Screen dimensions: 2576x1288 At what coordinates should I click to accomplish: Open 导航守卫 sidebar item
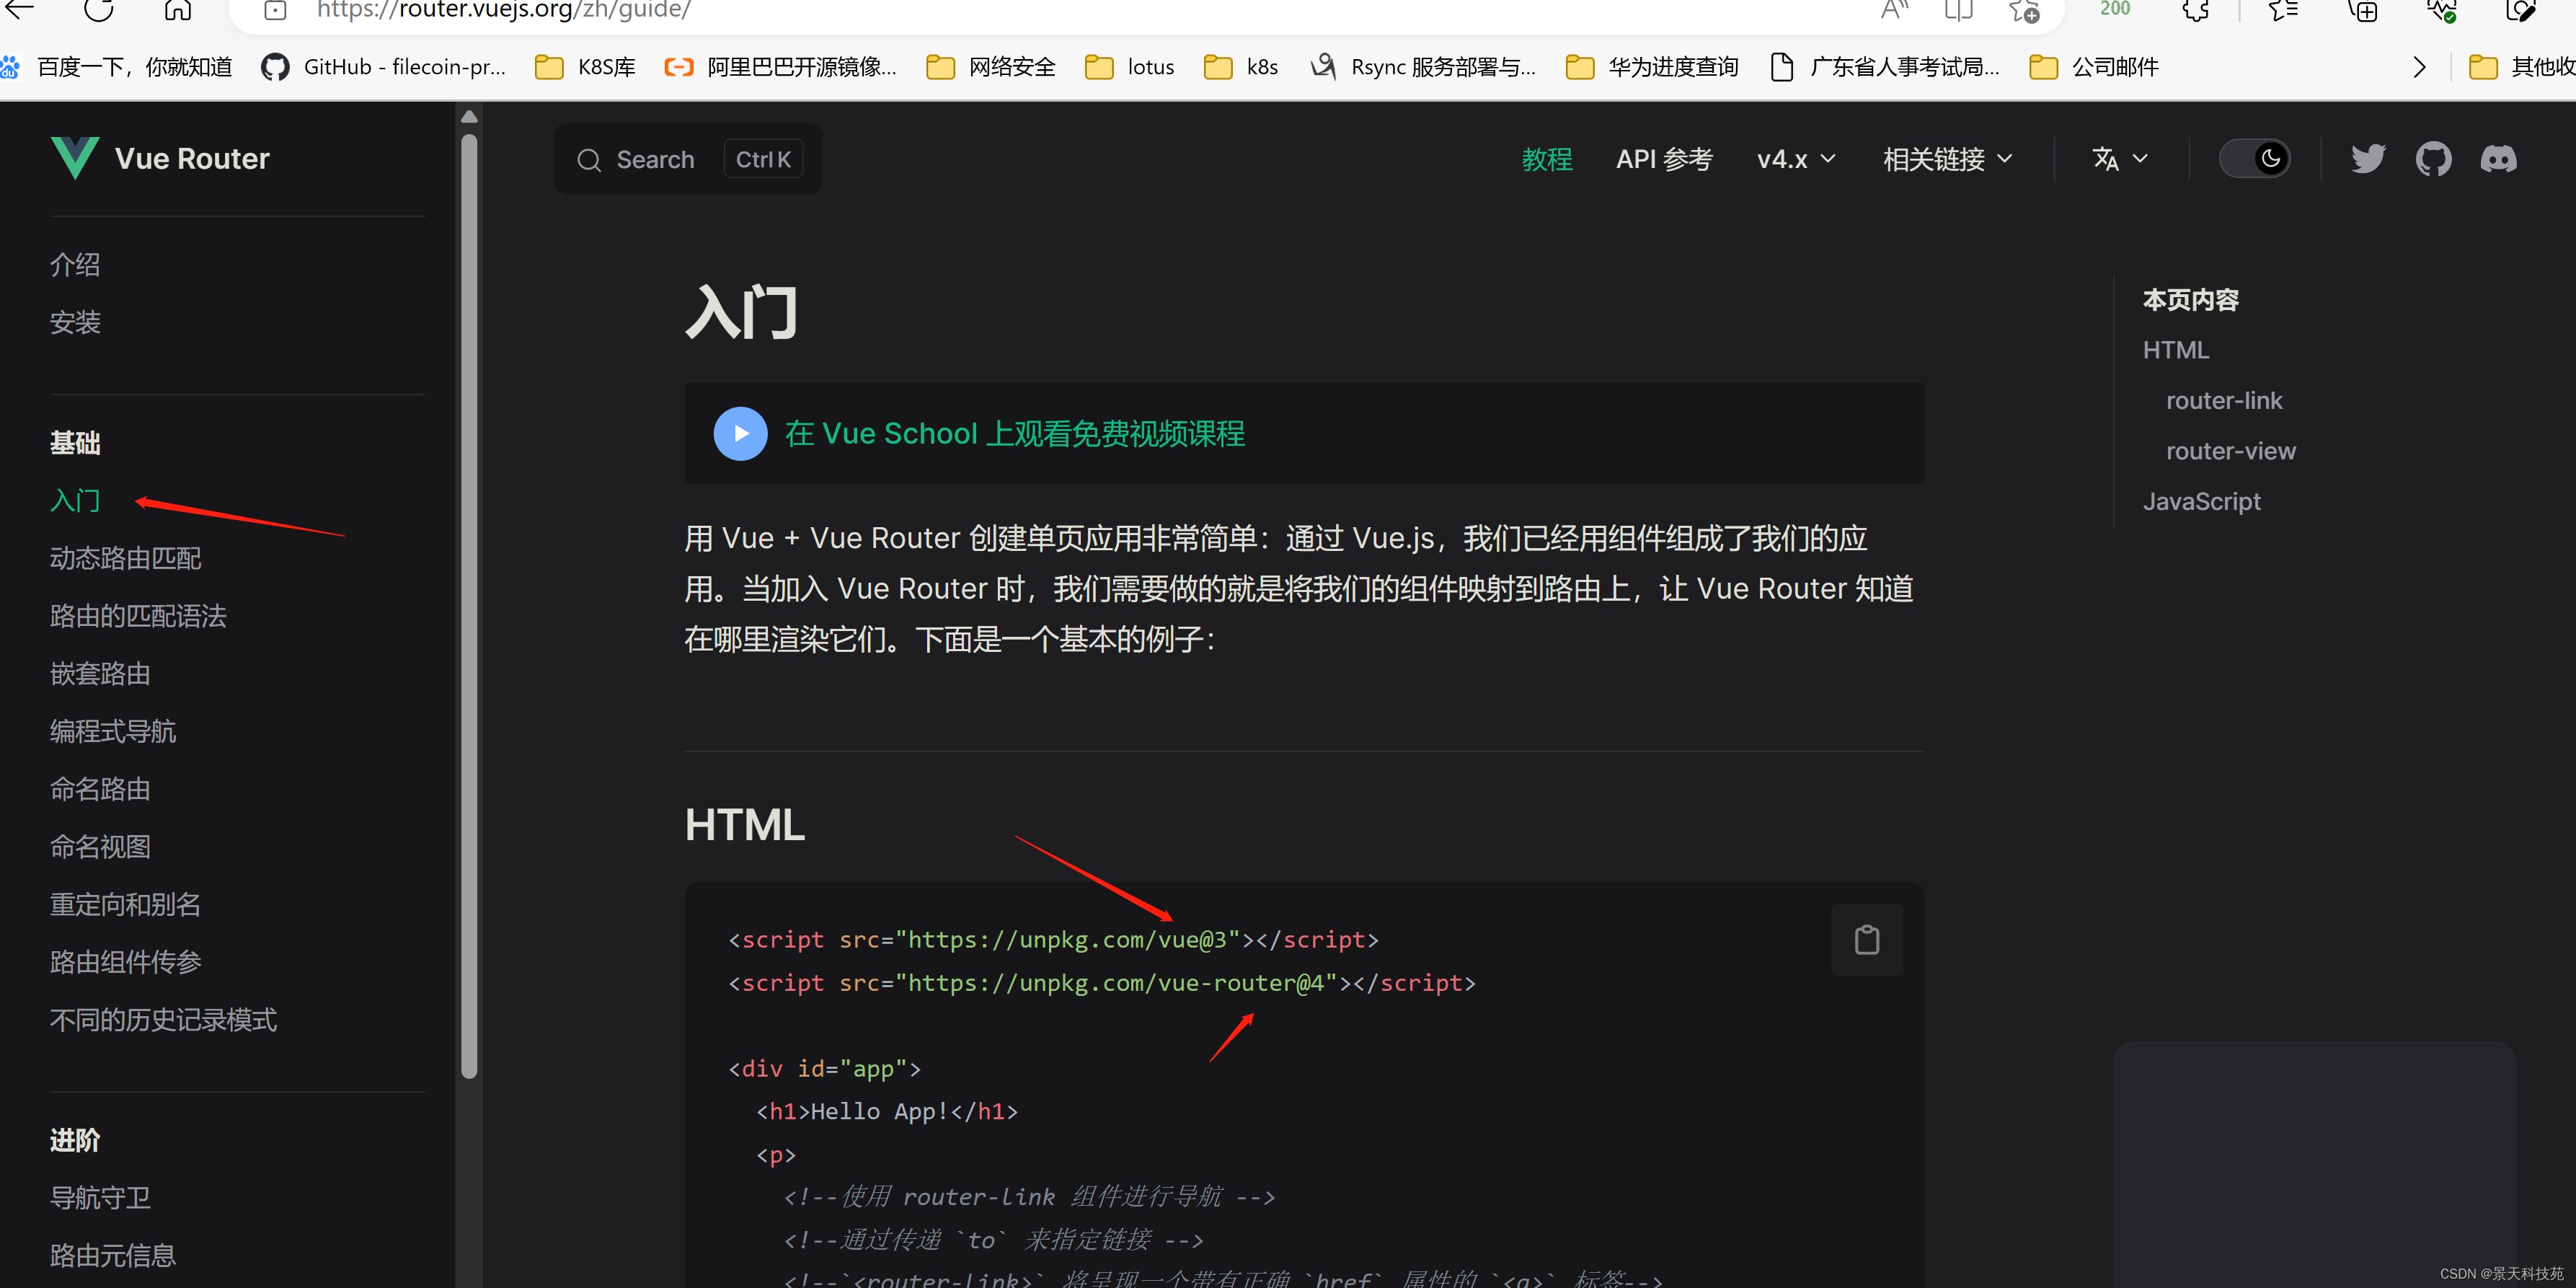[x=100, y=1198]
